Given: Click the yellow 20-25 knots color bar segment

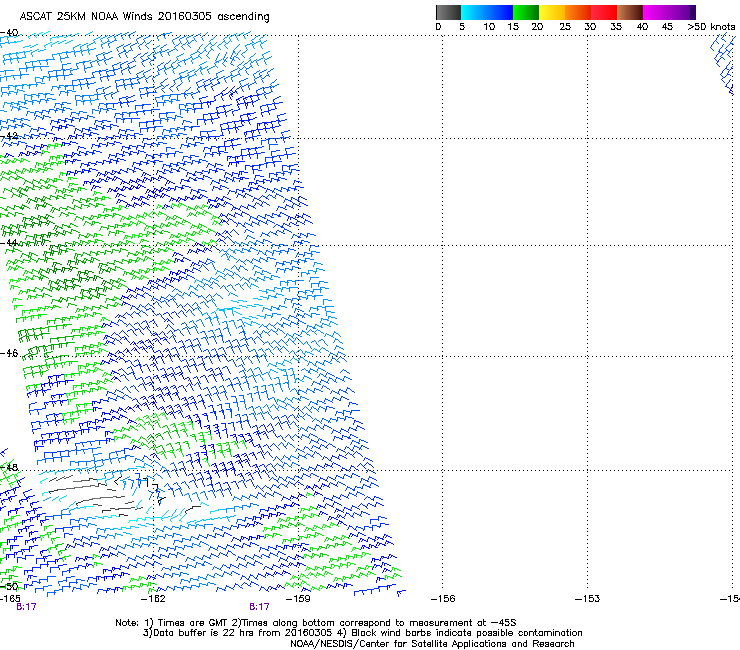Looking at the screenshot, I should point(552,12).
